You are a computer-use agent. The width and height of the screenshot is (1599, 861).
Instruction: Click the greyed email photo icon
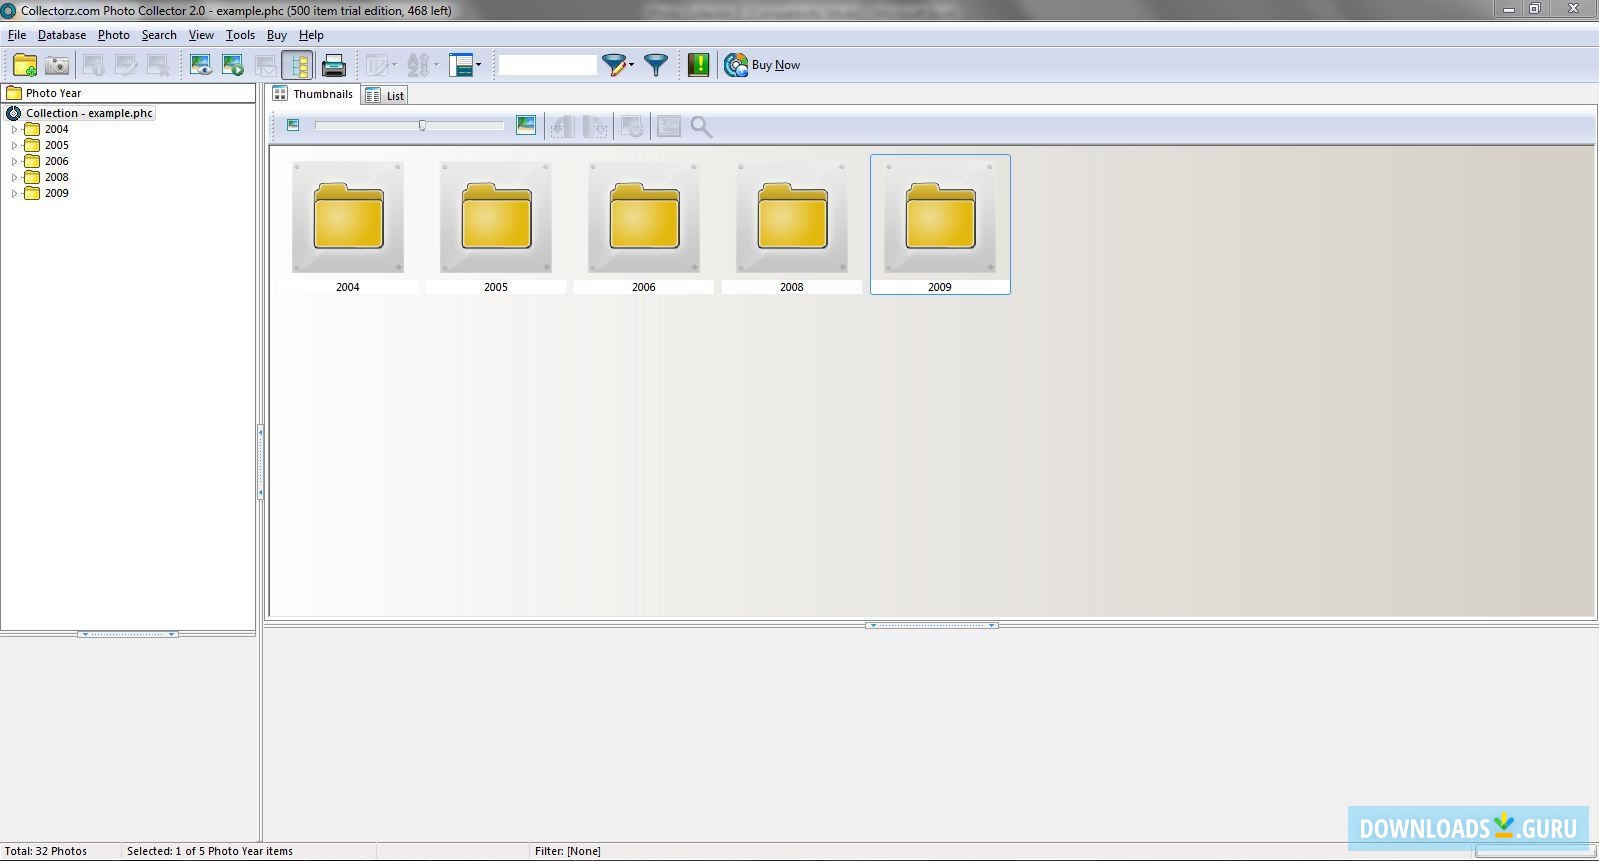[265, 66]
